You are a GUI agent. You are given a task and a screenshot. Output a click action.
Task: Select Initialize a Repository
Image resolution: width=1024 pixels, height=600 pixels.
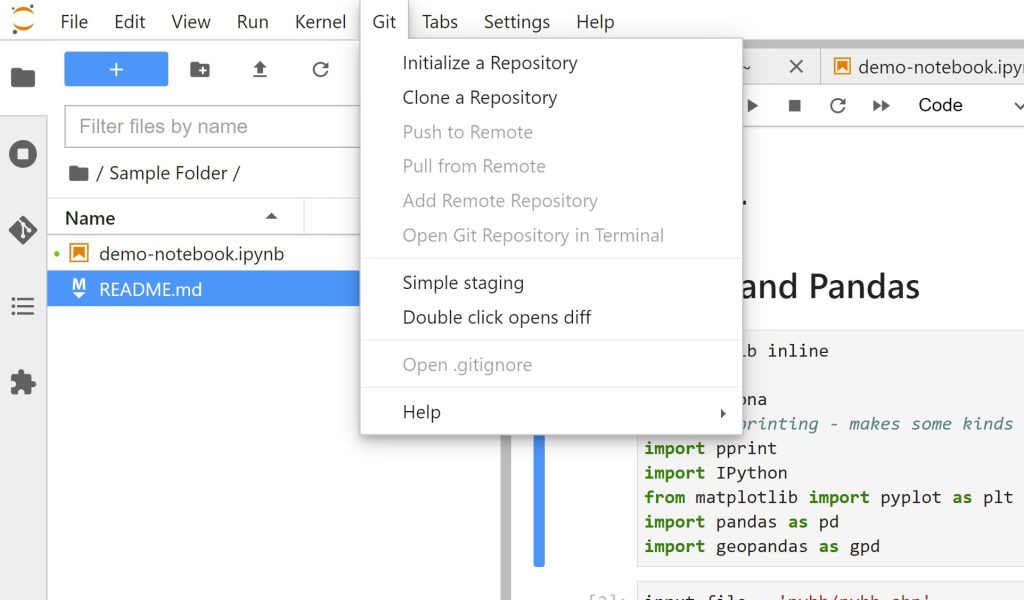pos(489,62)
